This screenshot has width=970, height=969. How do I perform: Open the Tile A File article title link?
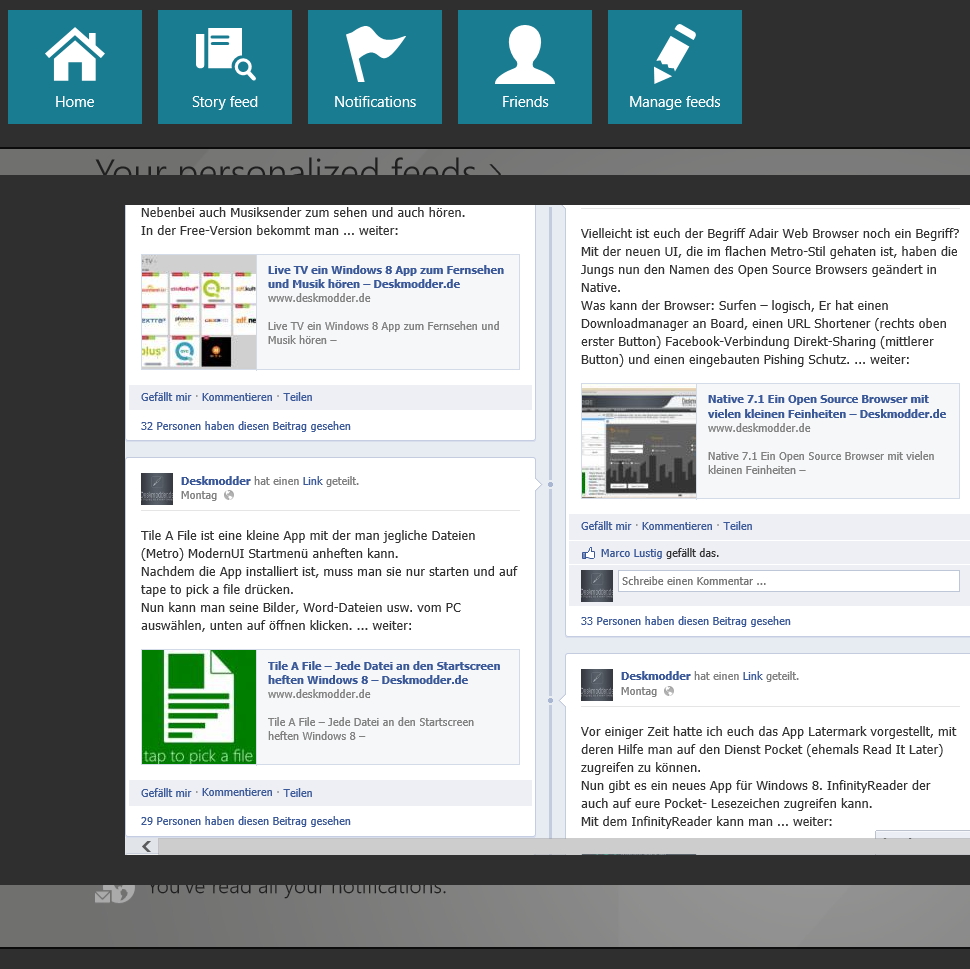(384, 673)
